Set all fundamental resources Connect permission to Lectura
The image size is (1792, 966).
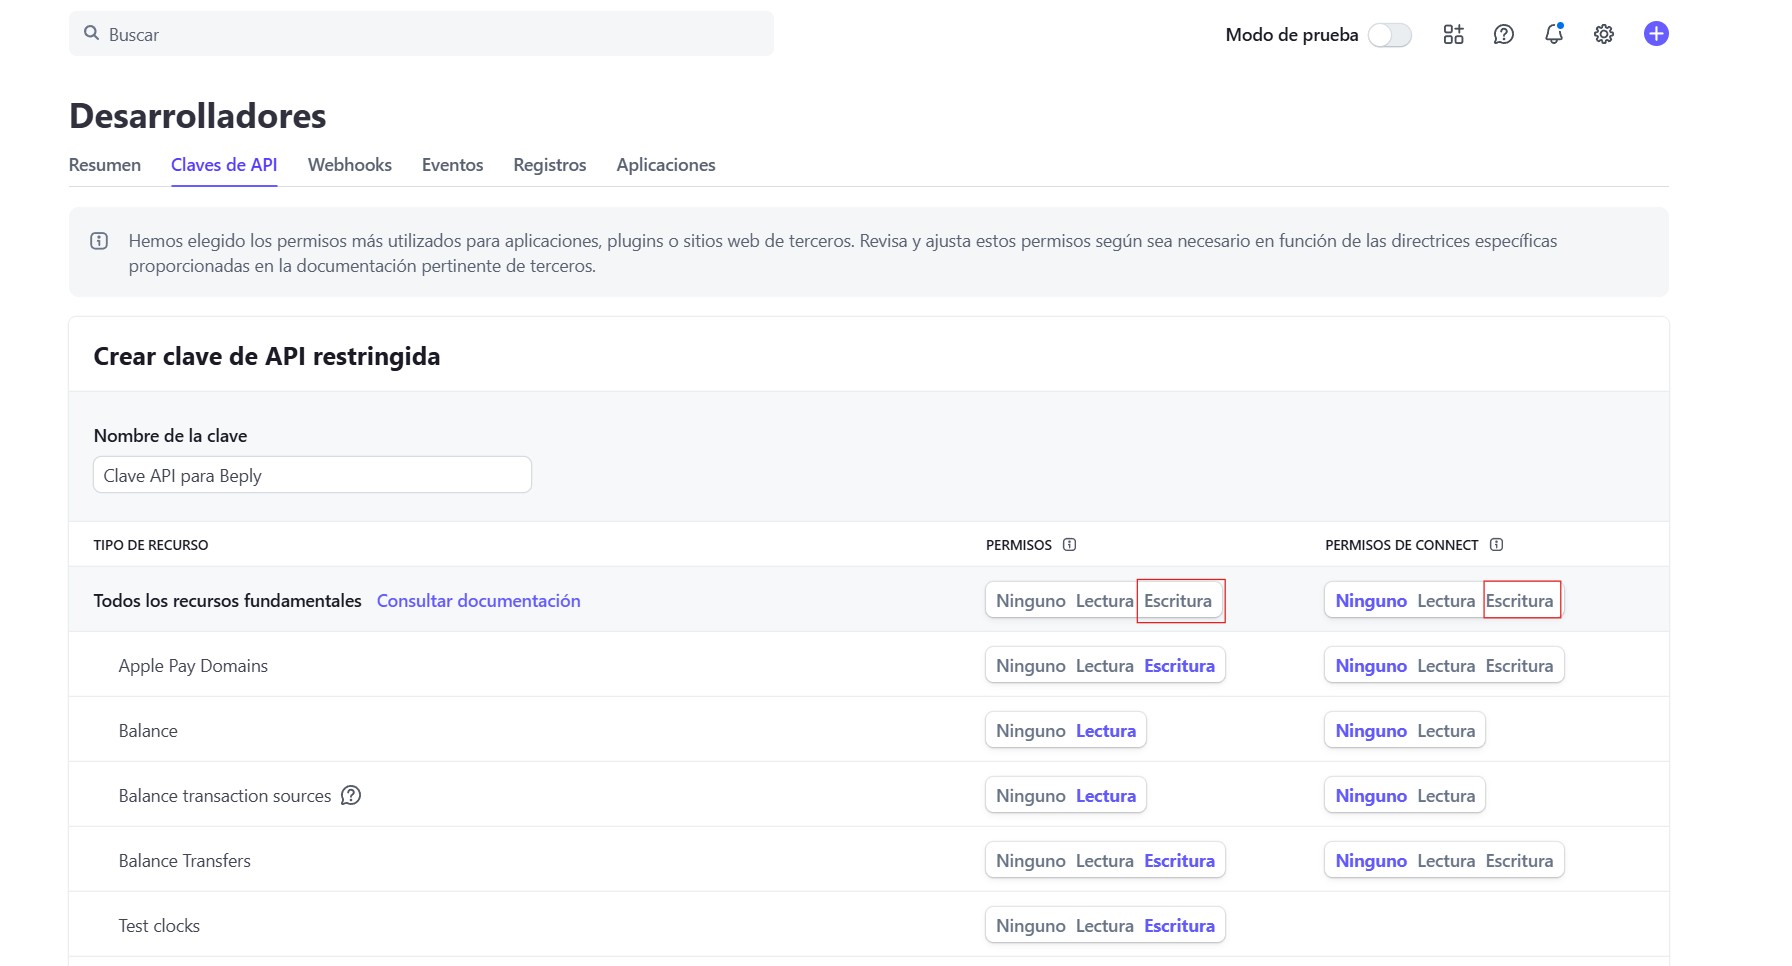(1446, 601)
